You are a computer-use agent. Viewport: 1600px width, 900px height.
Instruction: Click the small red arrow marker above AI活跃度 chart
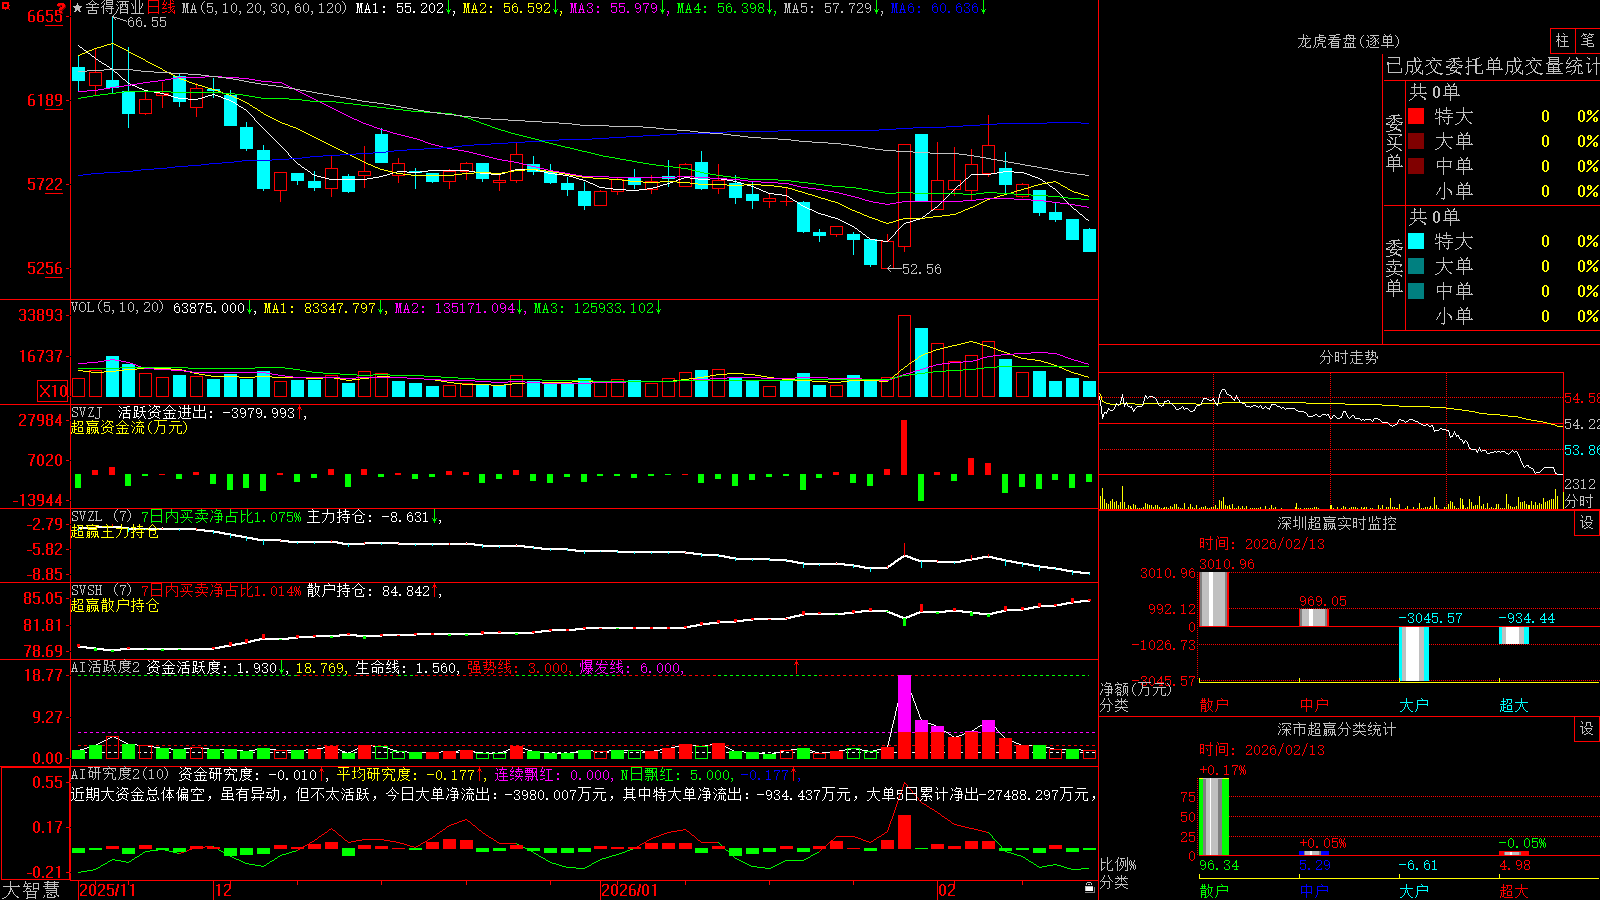click(x=797, y=666)
